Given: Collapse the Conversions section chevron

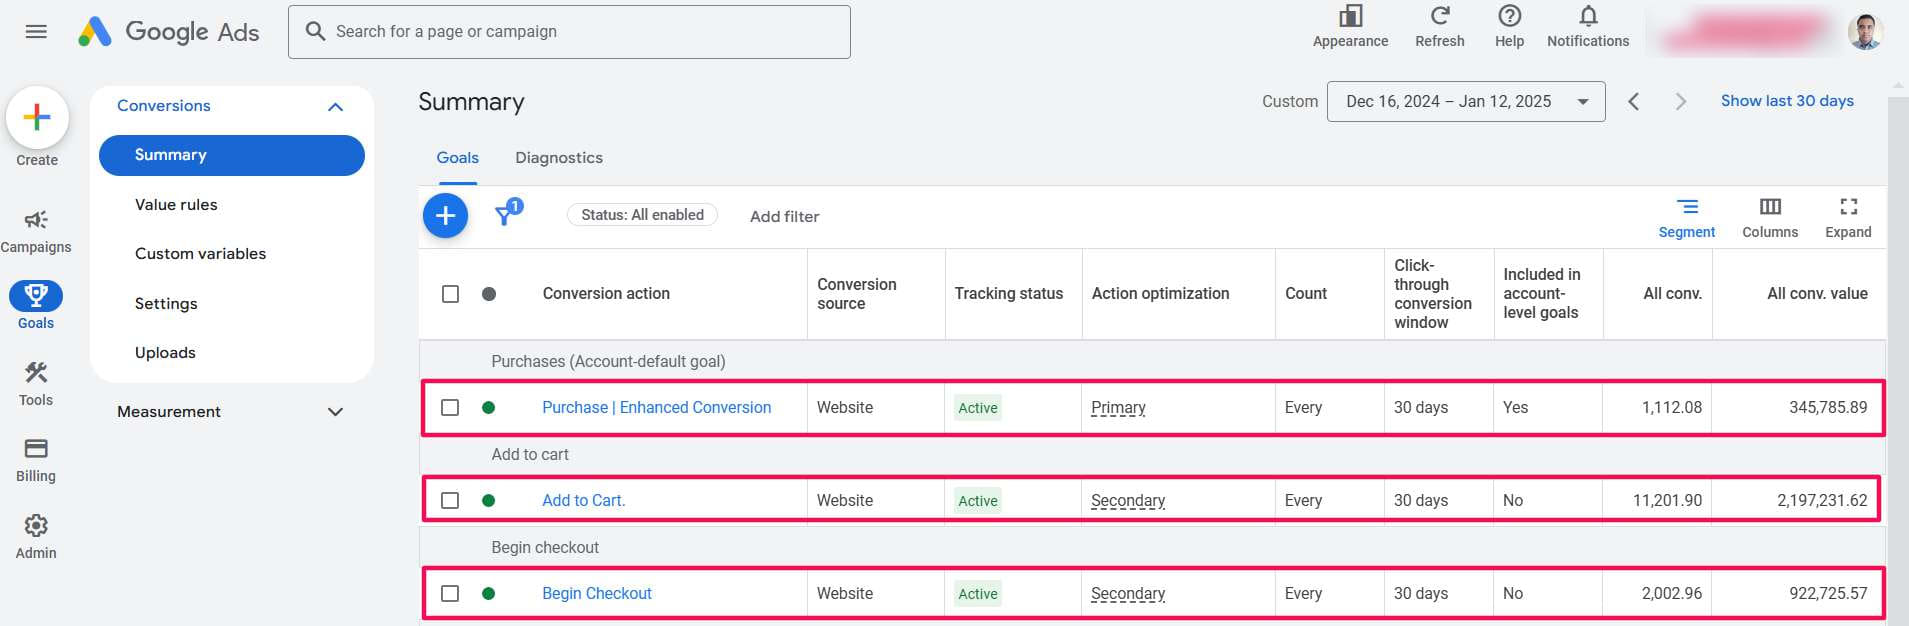Looking at the screenshot, I should click(336, 106).
